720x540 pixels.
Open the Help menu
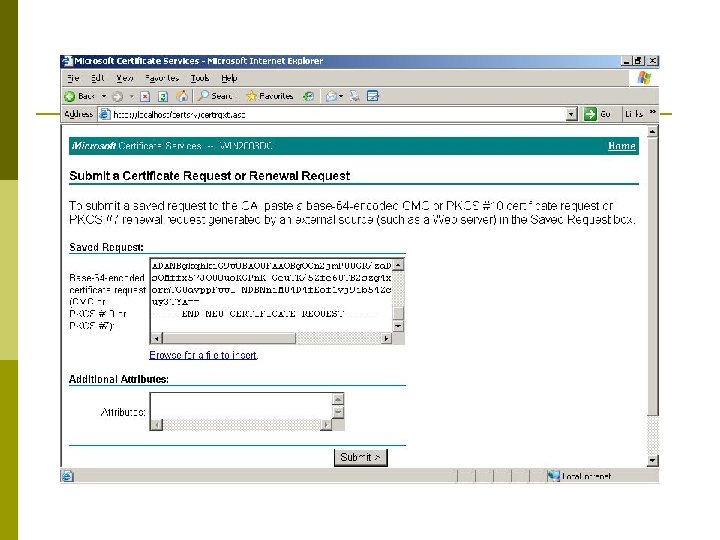point(229,78)
